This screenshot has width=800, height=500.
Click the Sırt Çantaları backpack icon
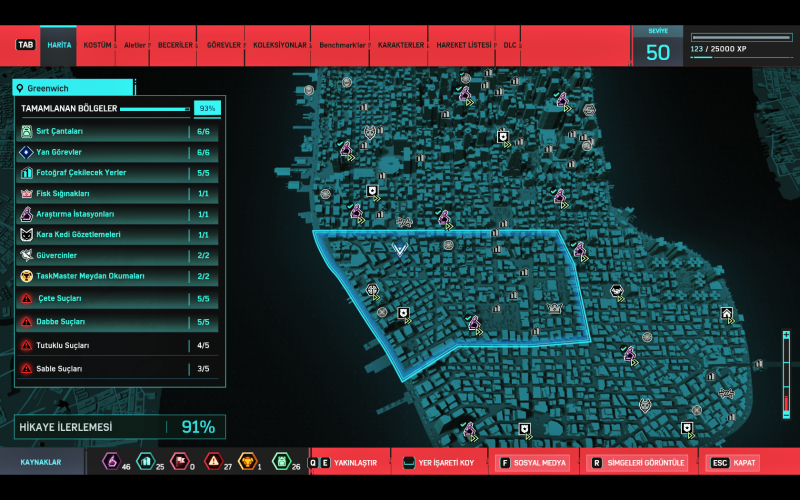(27, 132)
